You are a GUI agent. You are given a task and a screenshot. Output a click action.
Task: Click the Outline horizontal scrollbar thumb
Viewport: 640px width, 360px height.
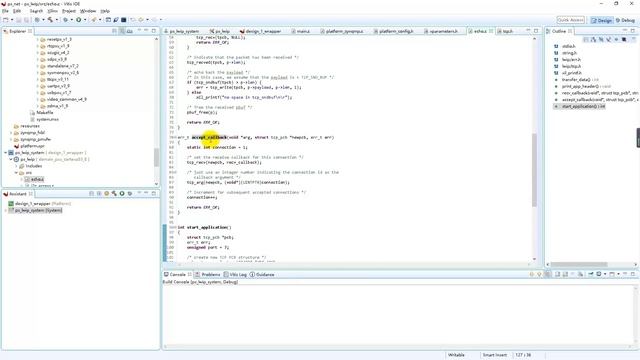click(x=579, y=264)
